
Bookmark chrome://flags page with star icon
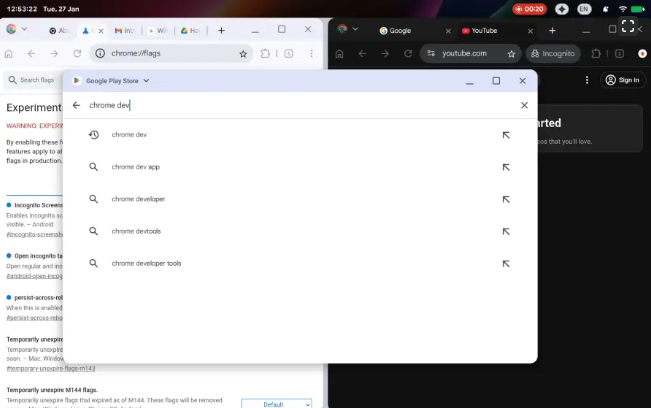click(243, 54)
